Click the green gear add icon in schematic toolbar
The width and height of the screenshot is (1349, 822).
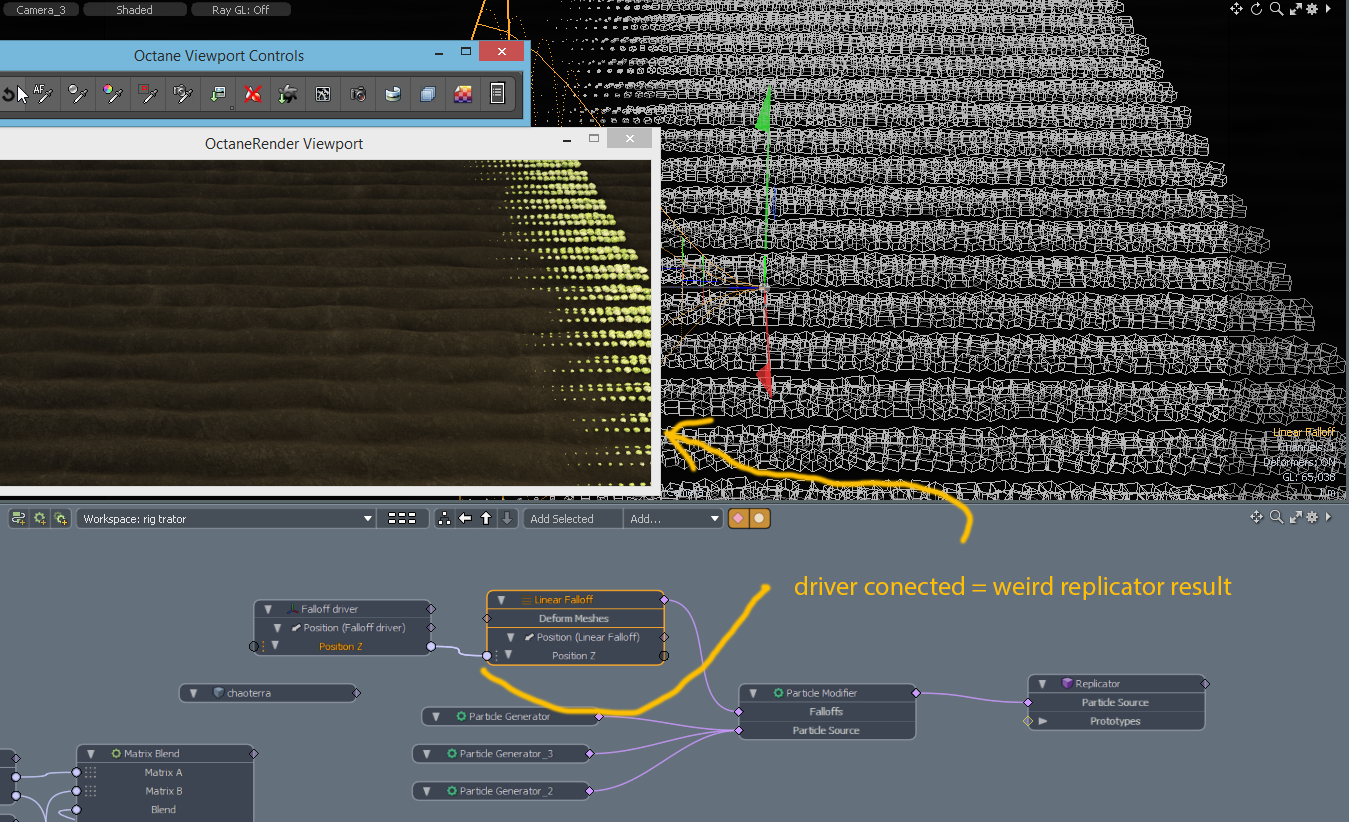pos(40,518)
